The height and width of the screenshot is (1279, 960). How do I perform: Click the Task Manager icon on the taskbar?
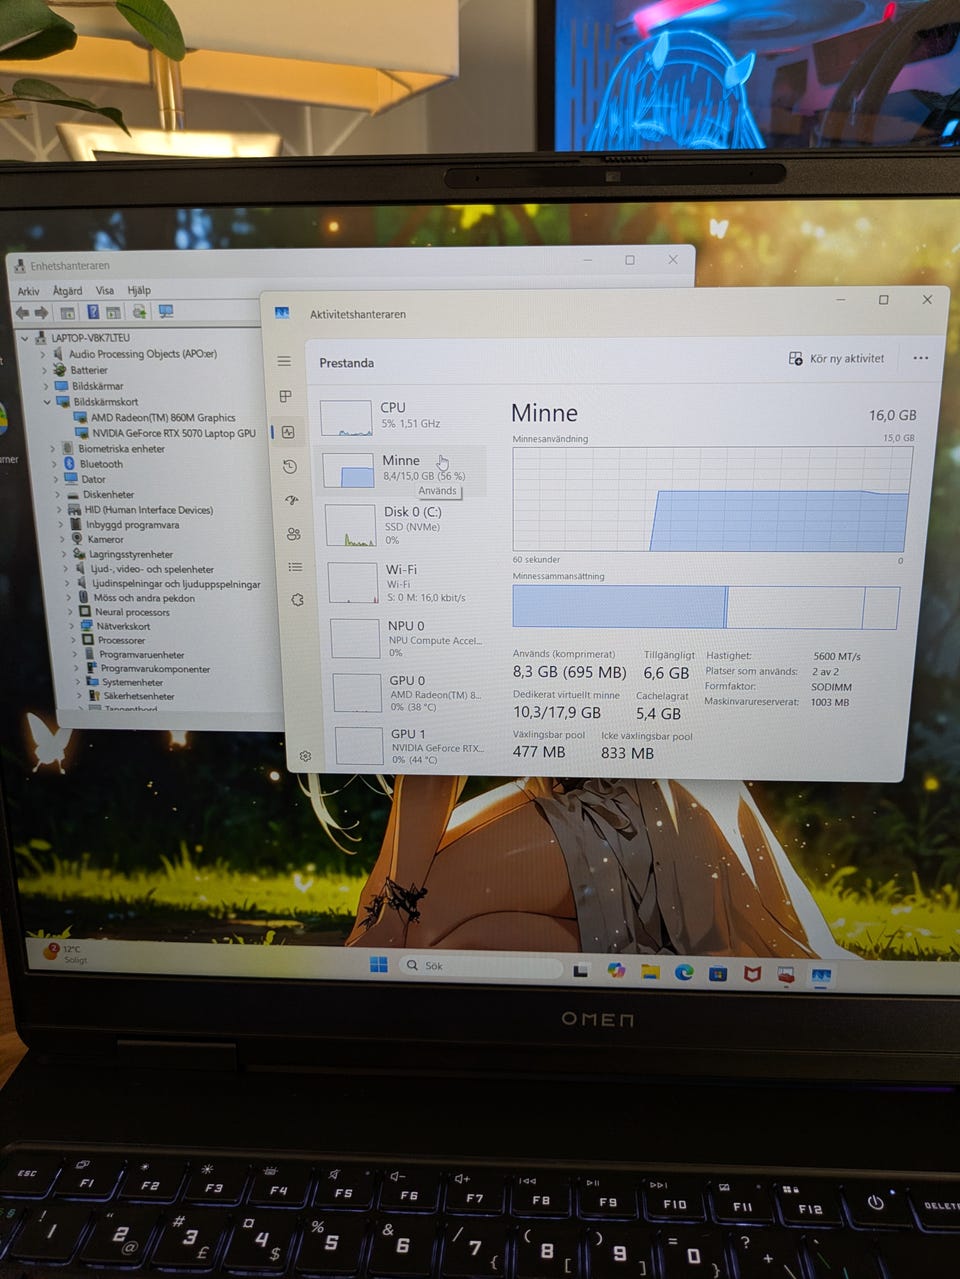(x=821, y=975)
